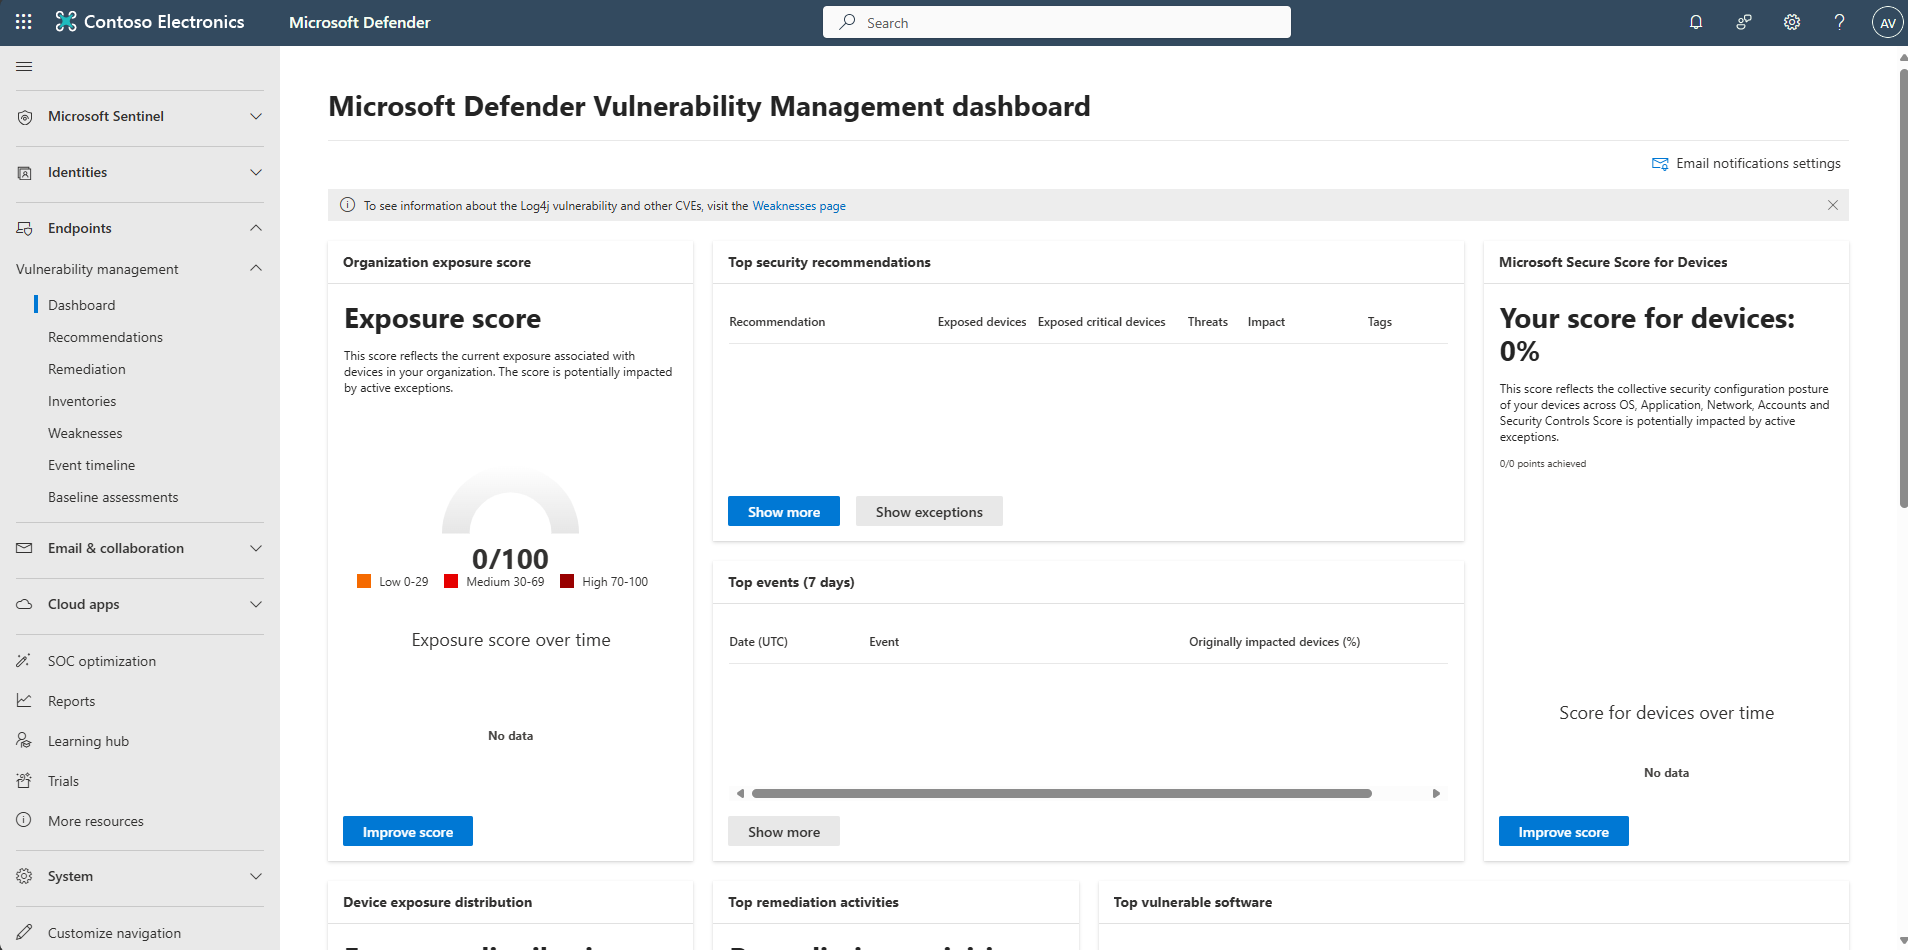Click the Contoso Electronics logo icon
This screenshot has height=950, width=1908.
pos(66,21)
